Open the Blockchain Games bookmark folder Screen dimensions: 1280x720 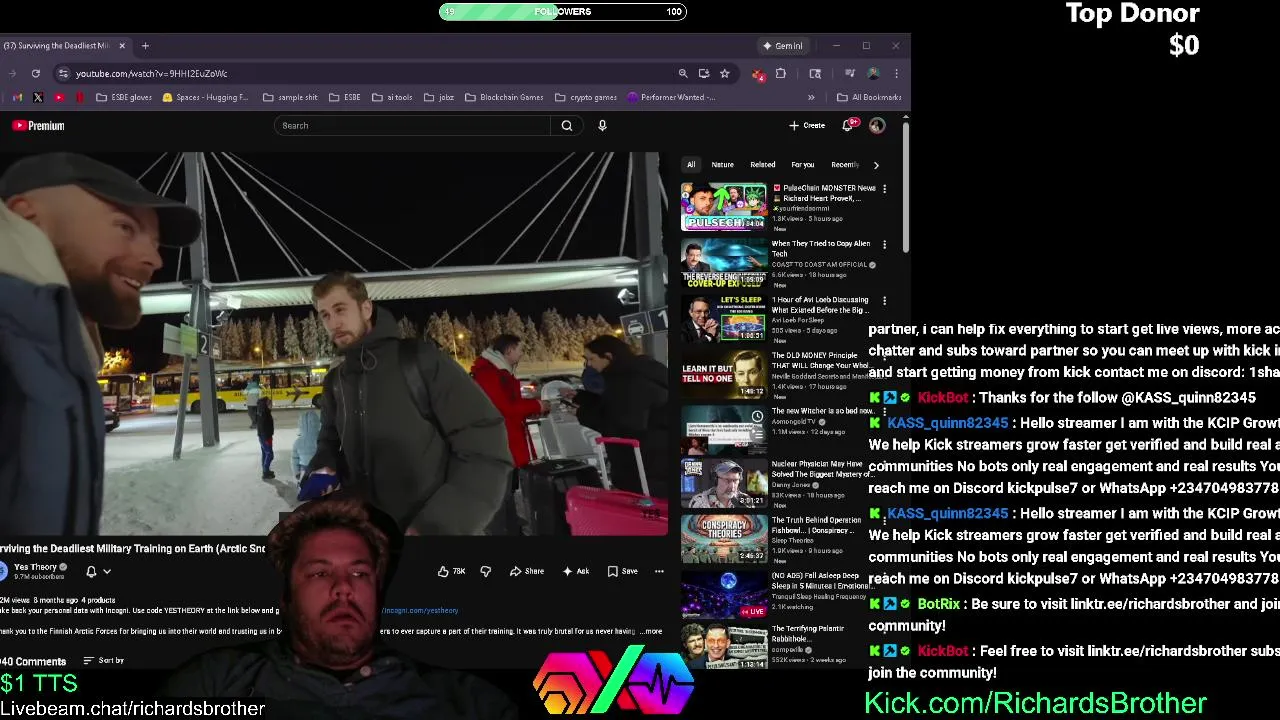click(504, 97)
